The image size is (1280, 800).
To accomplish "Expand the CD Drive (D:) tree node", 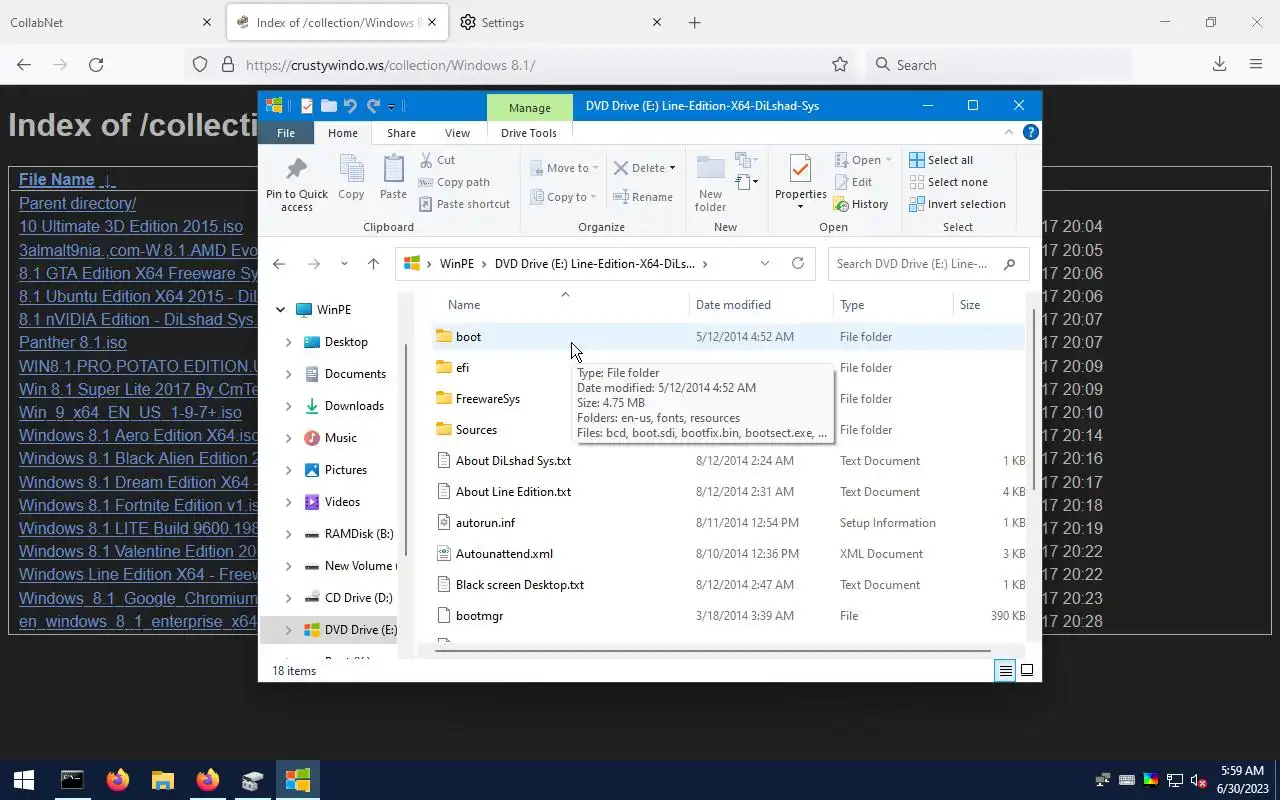I will pyautogui.click(x=289, y=598).
